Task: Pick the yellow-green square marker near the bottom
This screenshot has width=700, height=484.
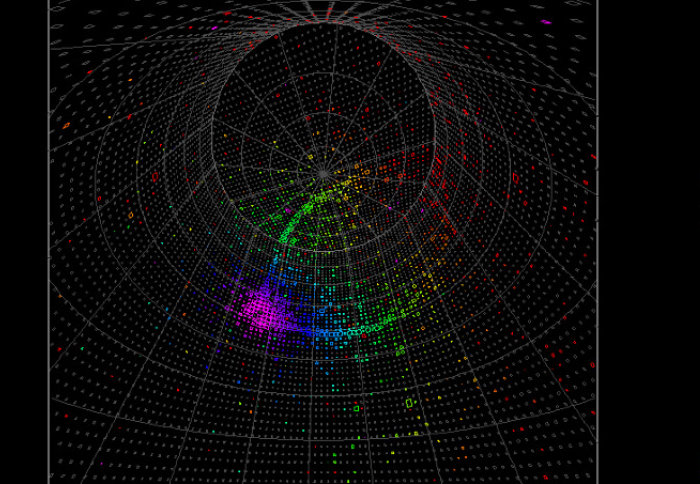Action: [409, 403]
